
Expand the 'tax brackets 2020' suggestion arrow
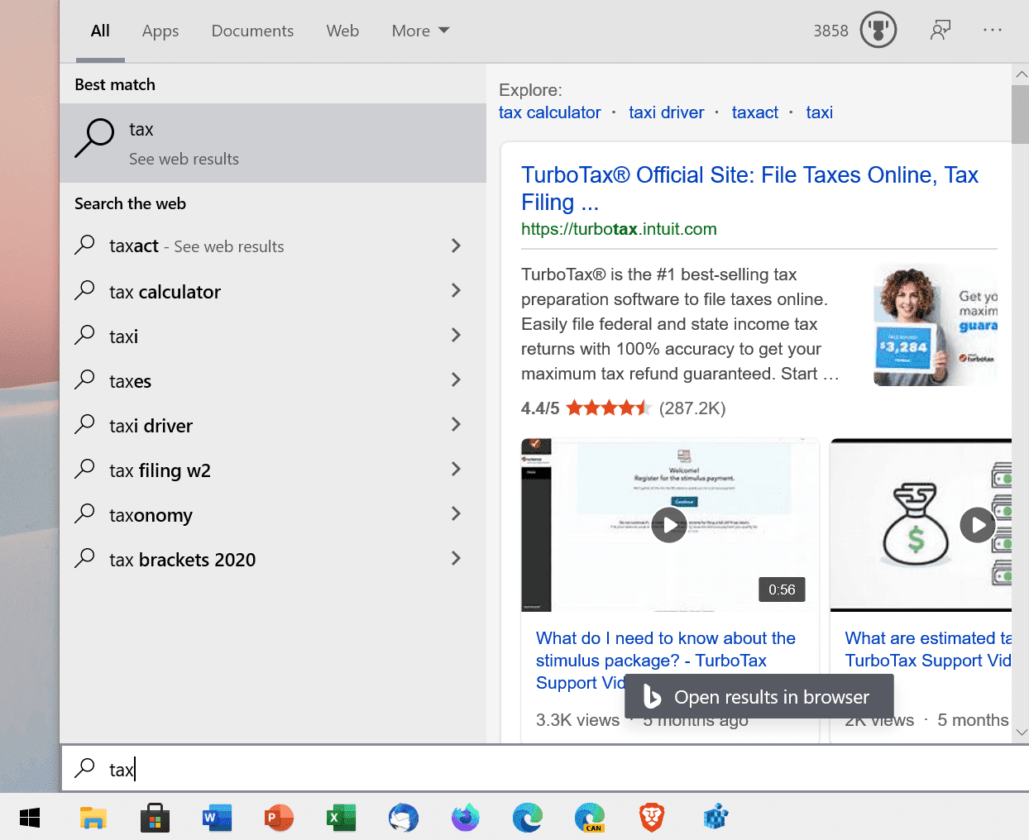pyautogui.click(x=455, y=559)
